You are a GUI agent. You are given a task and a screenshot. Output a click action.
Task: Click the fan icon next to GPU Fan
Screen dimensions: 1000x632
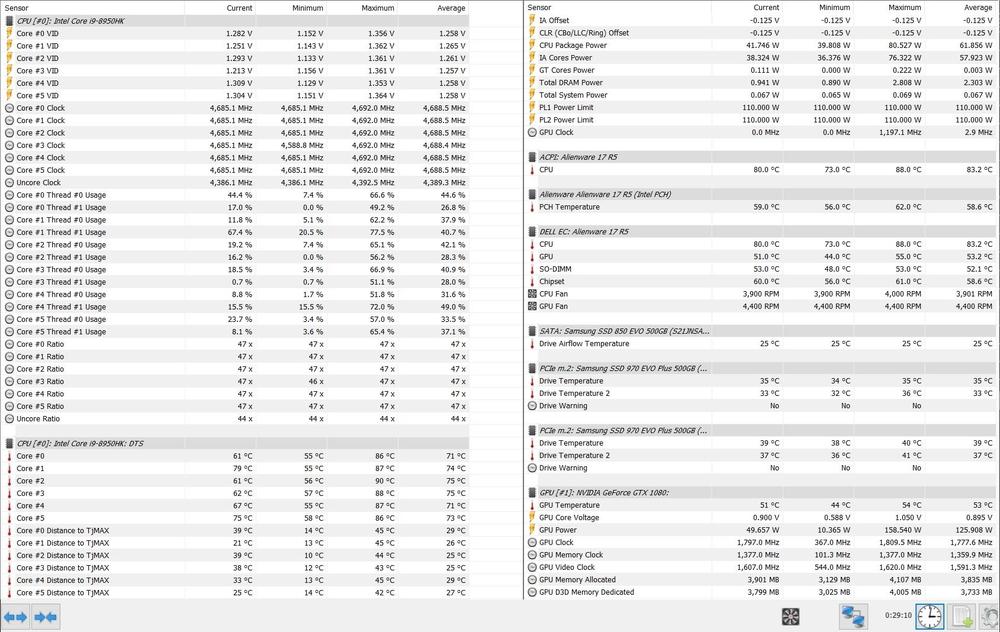pos(531,306)
